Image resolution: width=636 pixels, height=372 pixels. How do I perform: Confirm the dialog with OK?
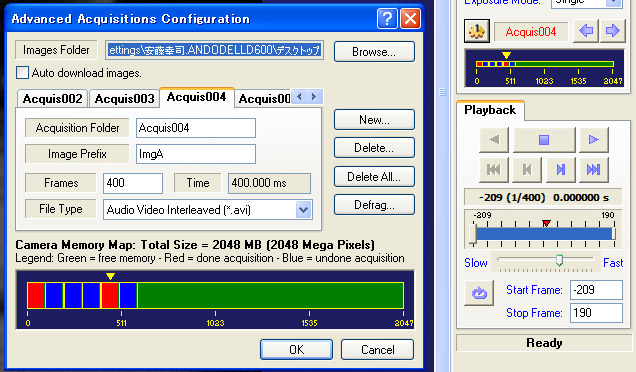[x=297, y=349]
